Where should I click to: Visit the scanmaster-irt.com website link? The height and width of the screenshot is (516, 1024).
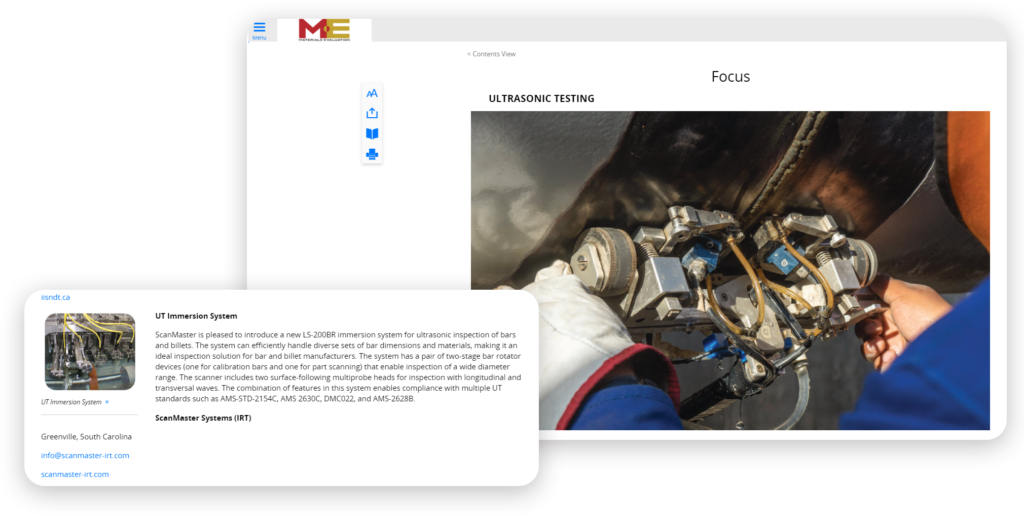pyautogui.click(x=75, y=474)
